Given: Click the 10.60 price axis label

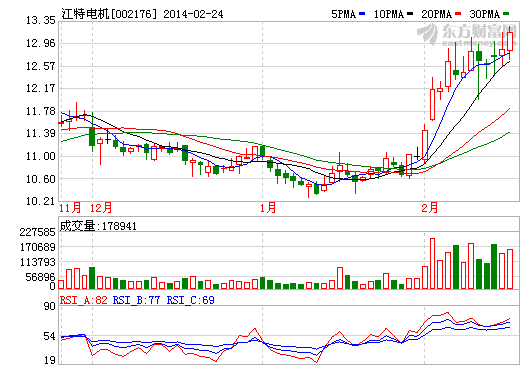Looking at the screenshot, I should click(41, 179).
